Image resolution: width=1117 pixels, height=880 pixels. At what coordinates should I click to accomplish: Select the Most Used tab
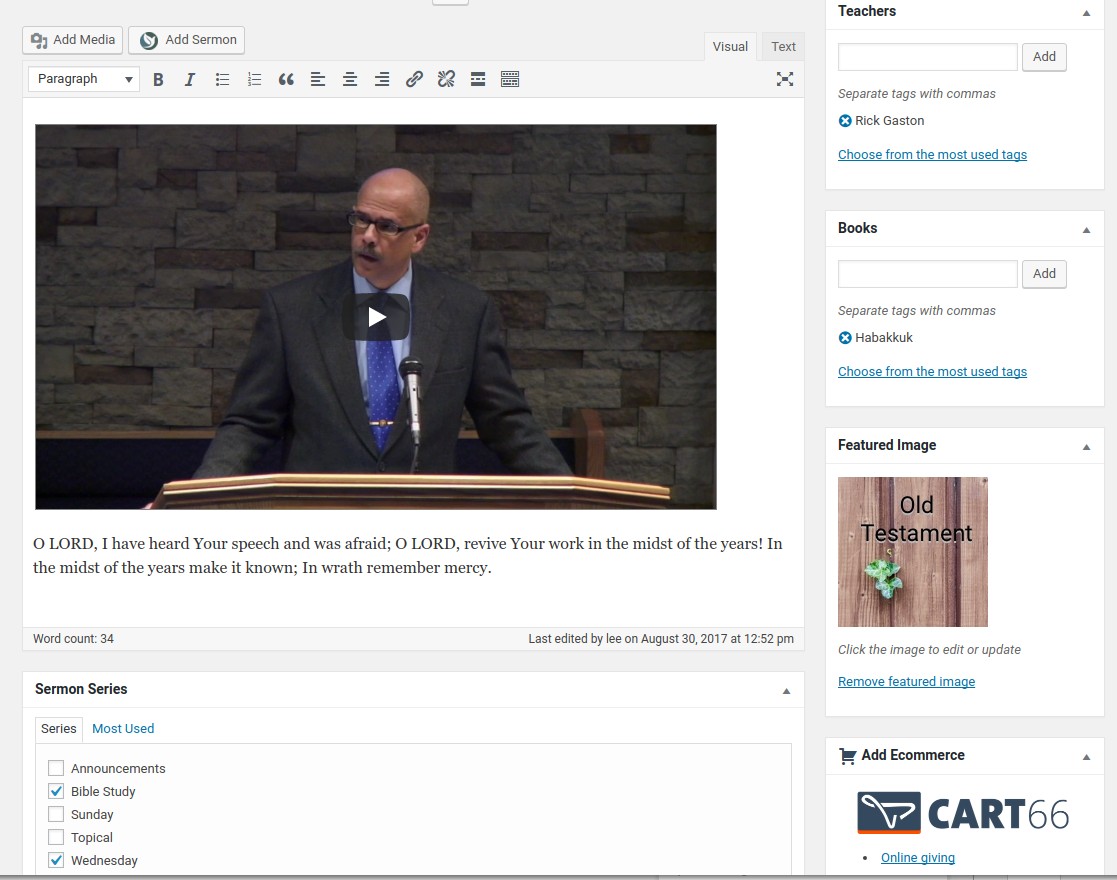tap(123, 729)
